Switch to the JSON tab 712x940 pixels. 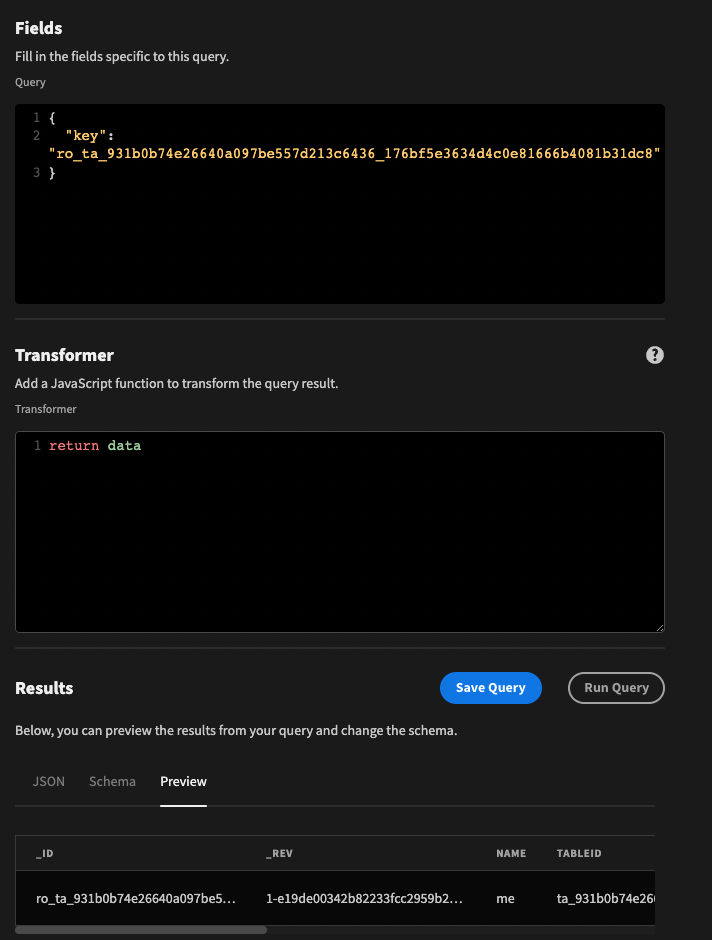coord(48,781)
